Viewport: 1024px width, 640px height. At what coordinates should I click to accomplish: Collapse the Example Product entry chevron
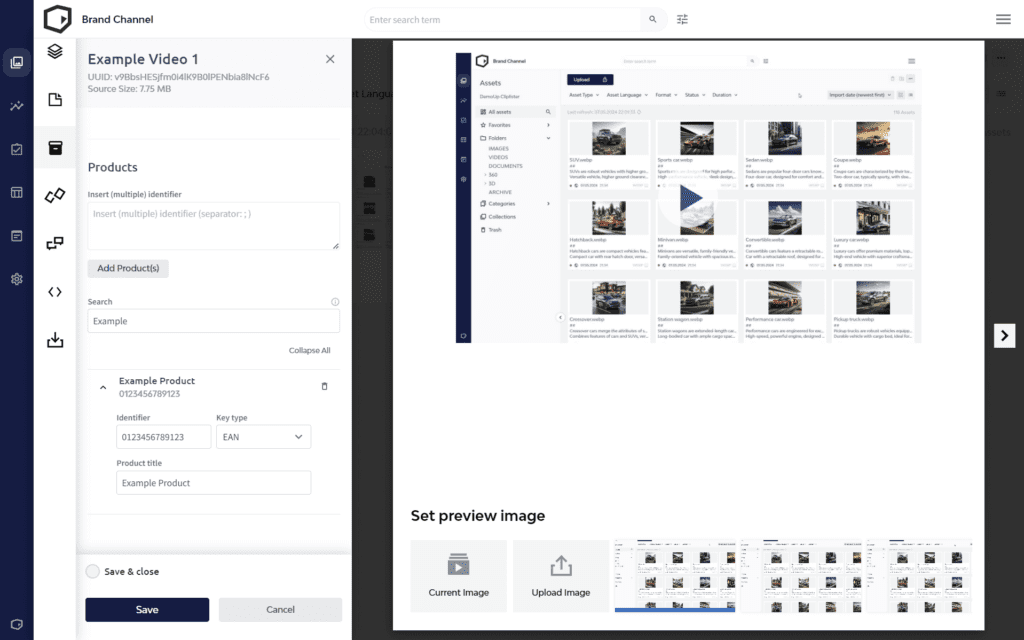click(x=102, y=387)
